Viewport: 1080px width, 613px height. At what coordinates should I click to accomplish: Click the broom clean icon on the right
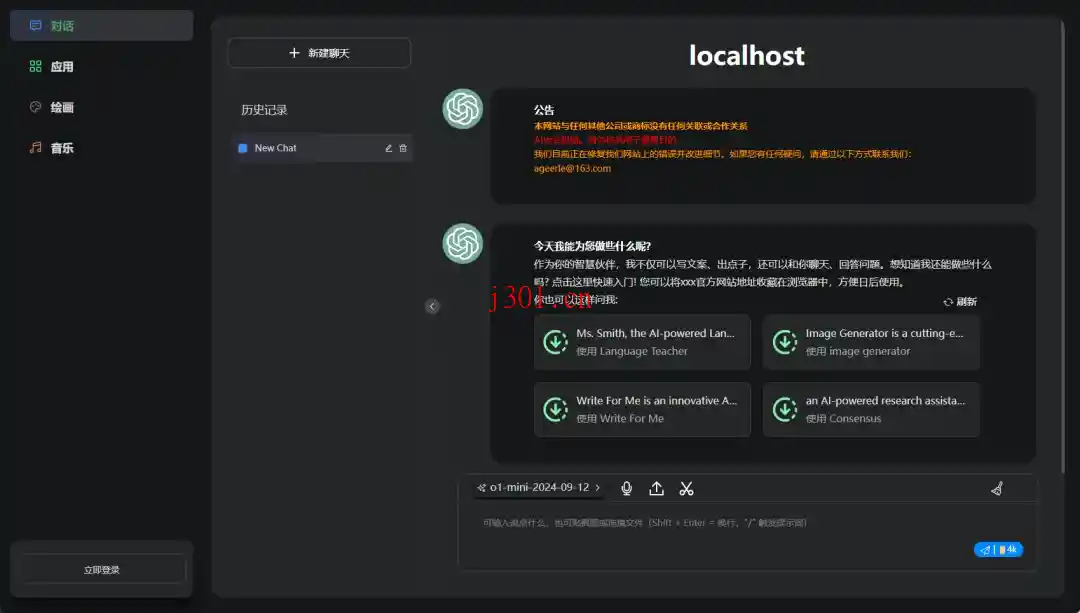tap(996, 488)
